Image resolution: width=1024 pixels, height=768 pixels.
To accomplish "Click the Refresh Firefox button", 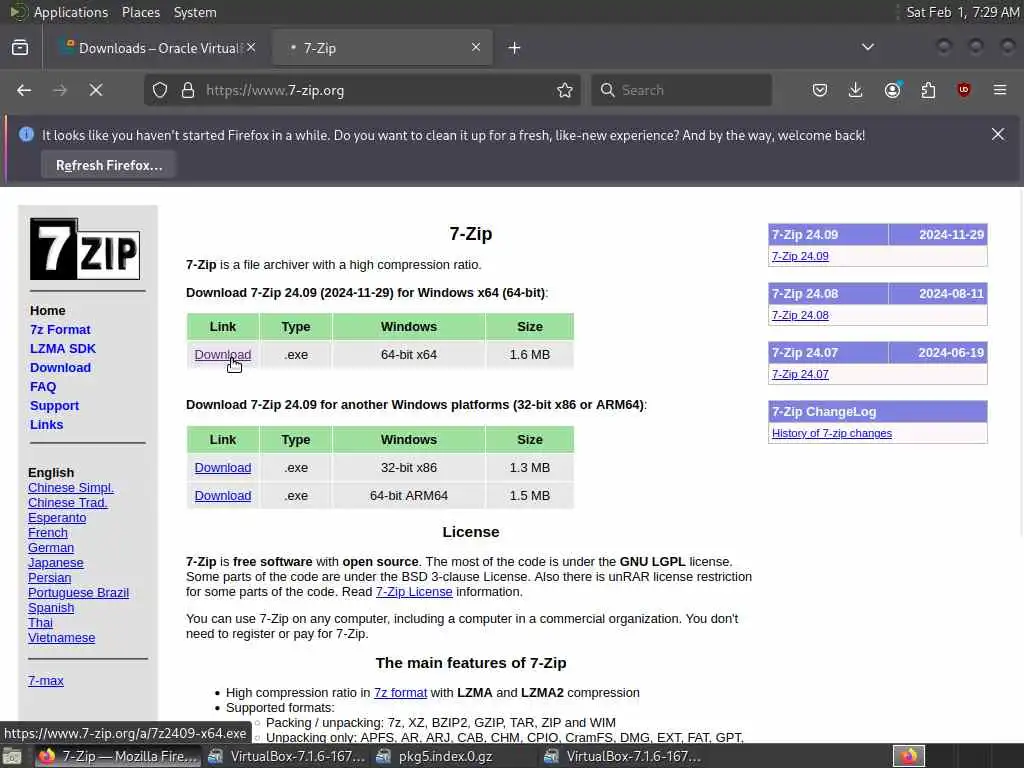I will click(109, 165).
